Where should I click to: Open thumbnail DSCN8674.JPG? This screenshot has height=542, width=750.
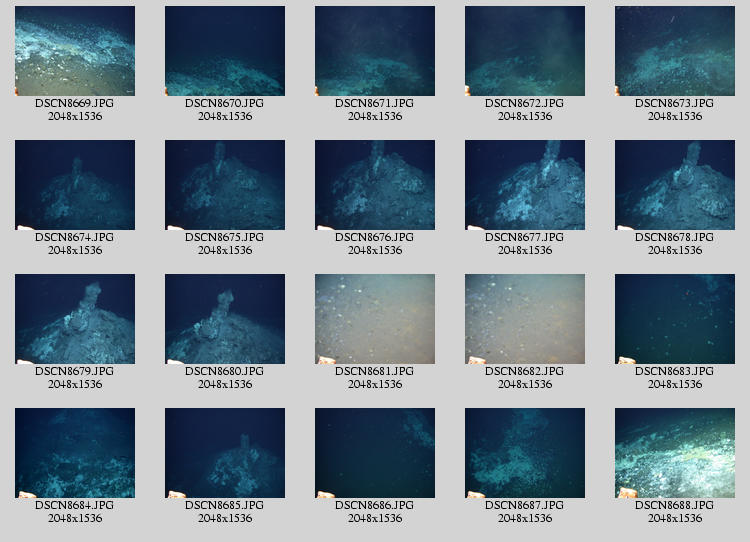click(x=75, y=185)
